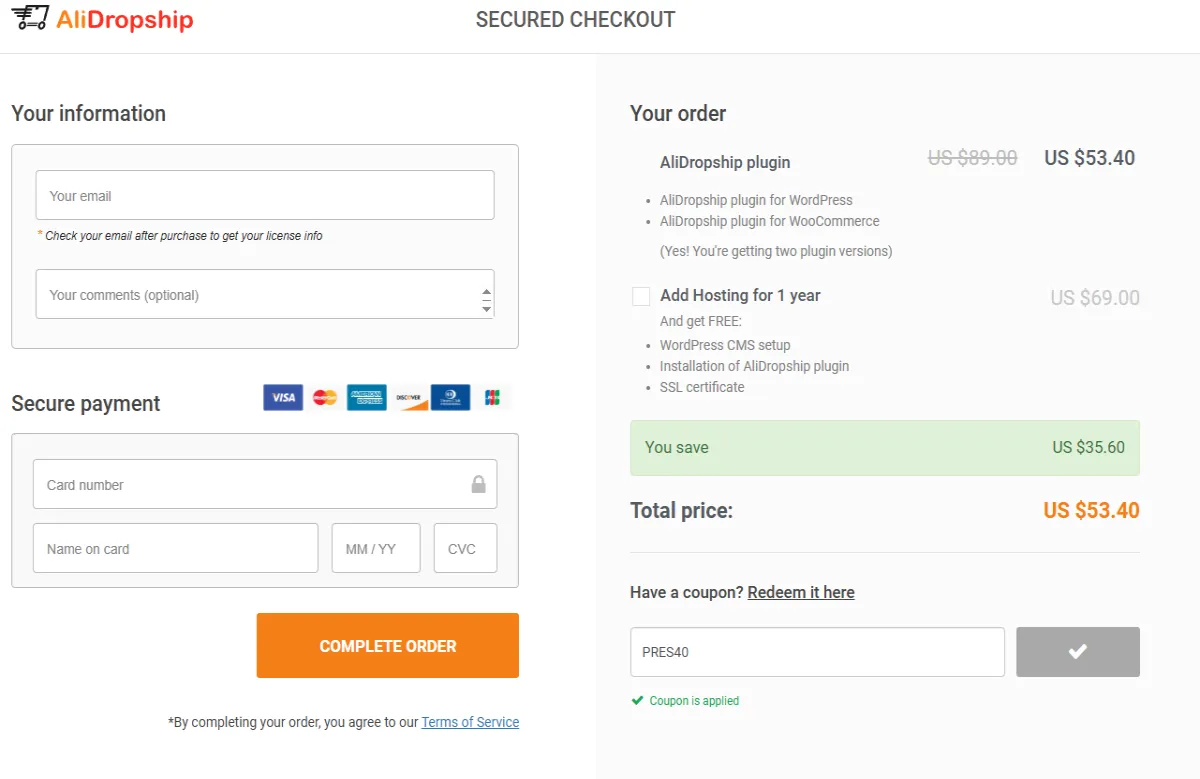Screen dimensions: 1200x779
Task: Click the optional comments text area
Action: [264, 293]
